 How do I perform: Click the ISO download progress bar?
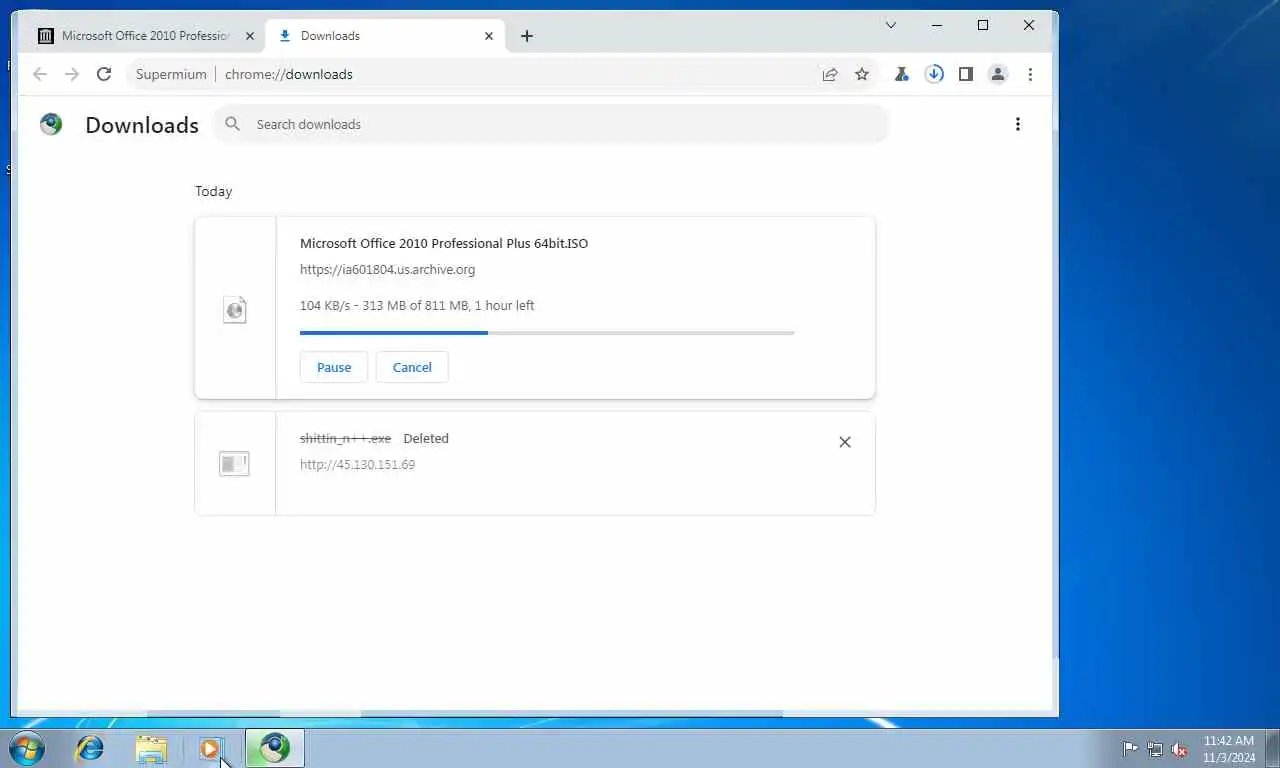[547, 333]
